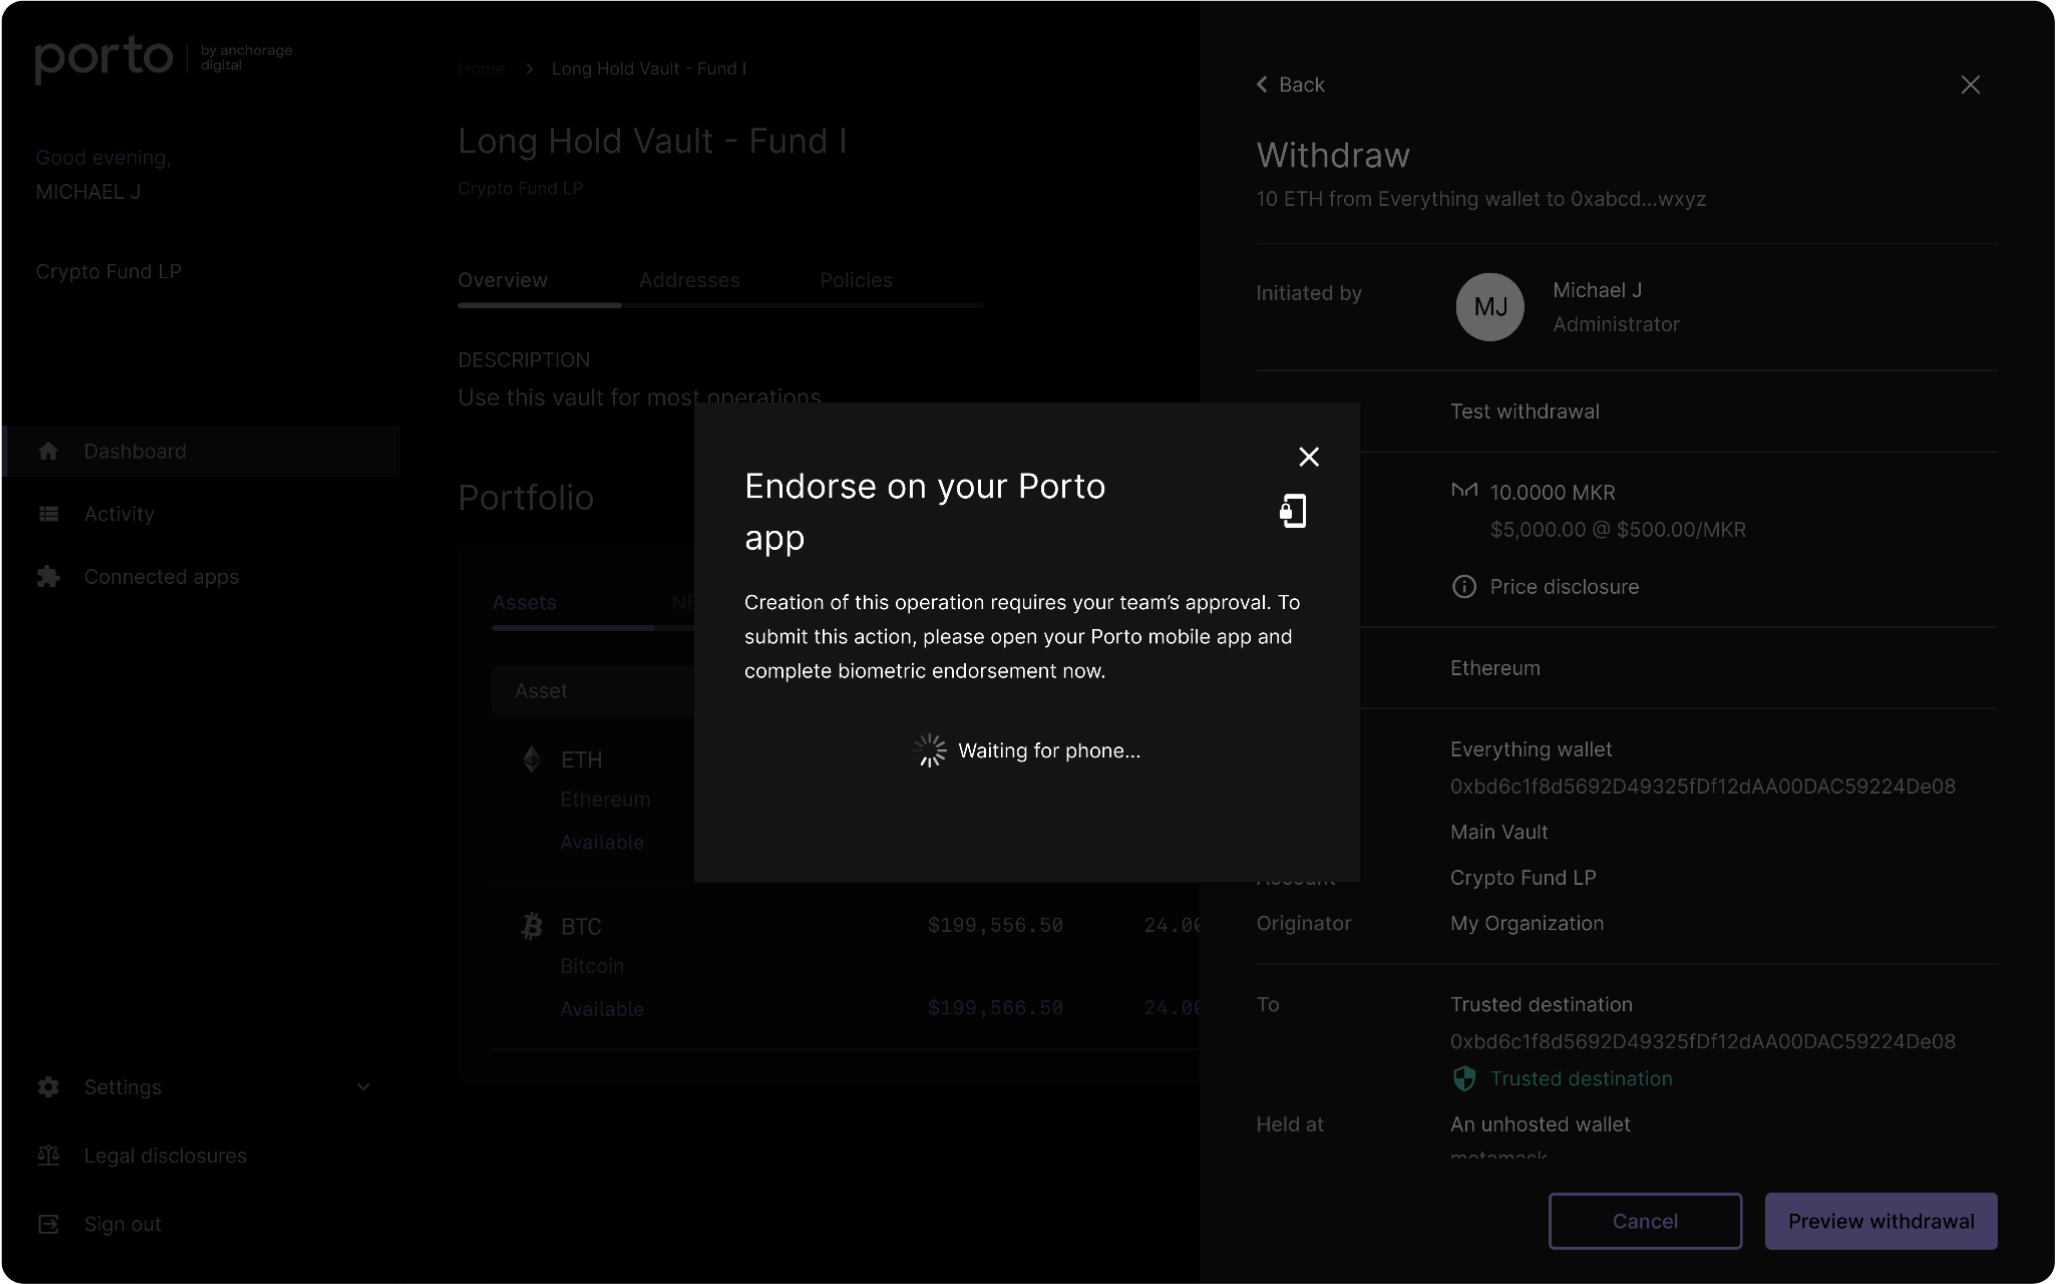Open the Price disclosure info icon

(x=1464, y=587)
